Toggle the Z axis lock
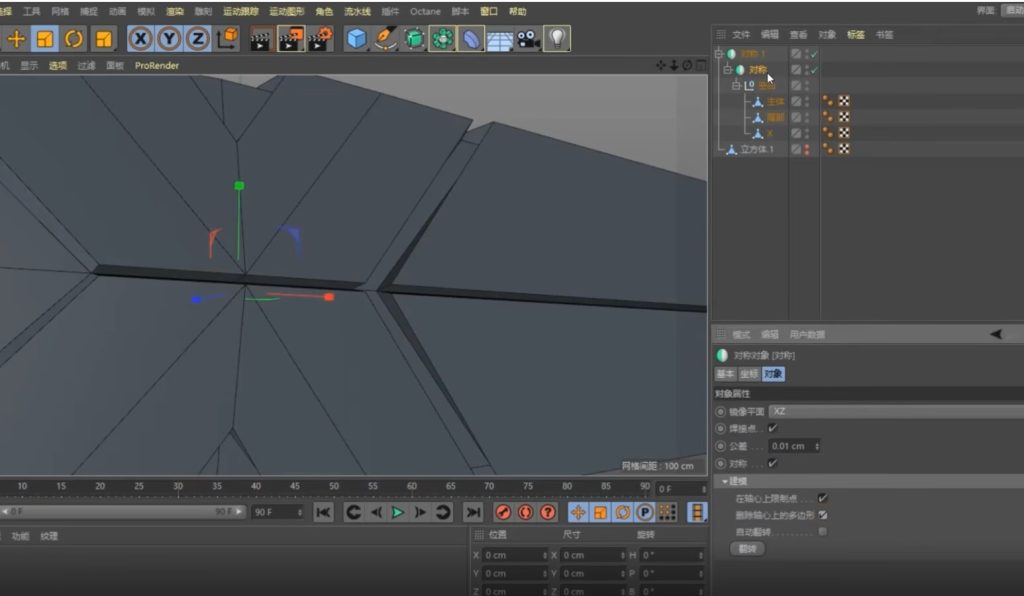The image size is (1024, 596). click(197, 39)
